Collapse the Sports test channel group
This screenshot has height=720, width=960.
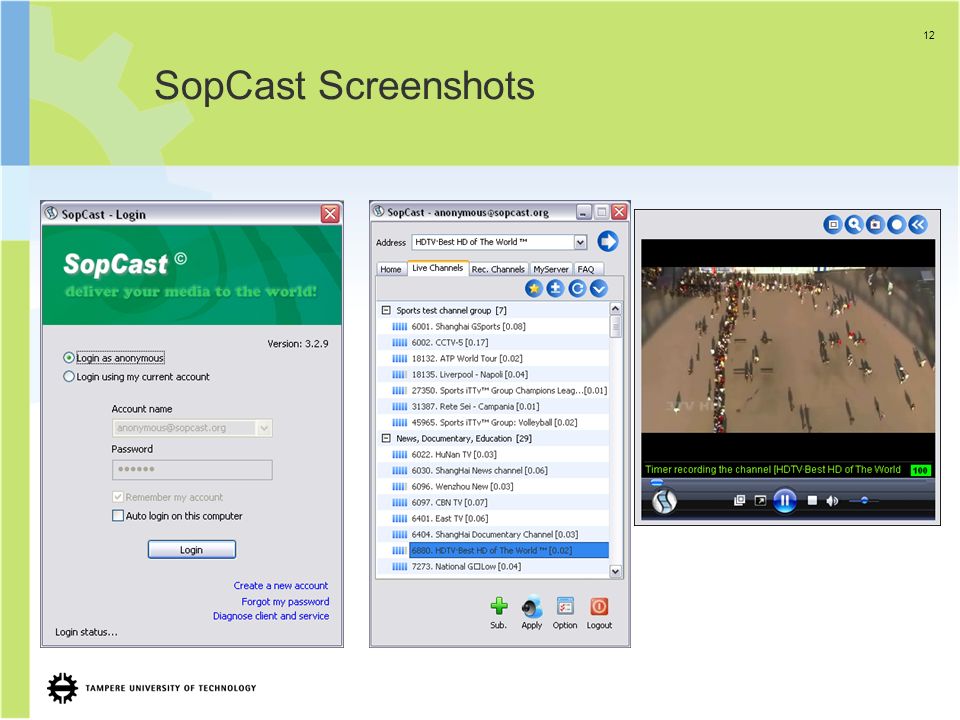pyautogui.click(x=386, y=310)
